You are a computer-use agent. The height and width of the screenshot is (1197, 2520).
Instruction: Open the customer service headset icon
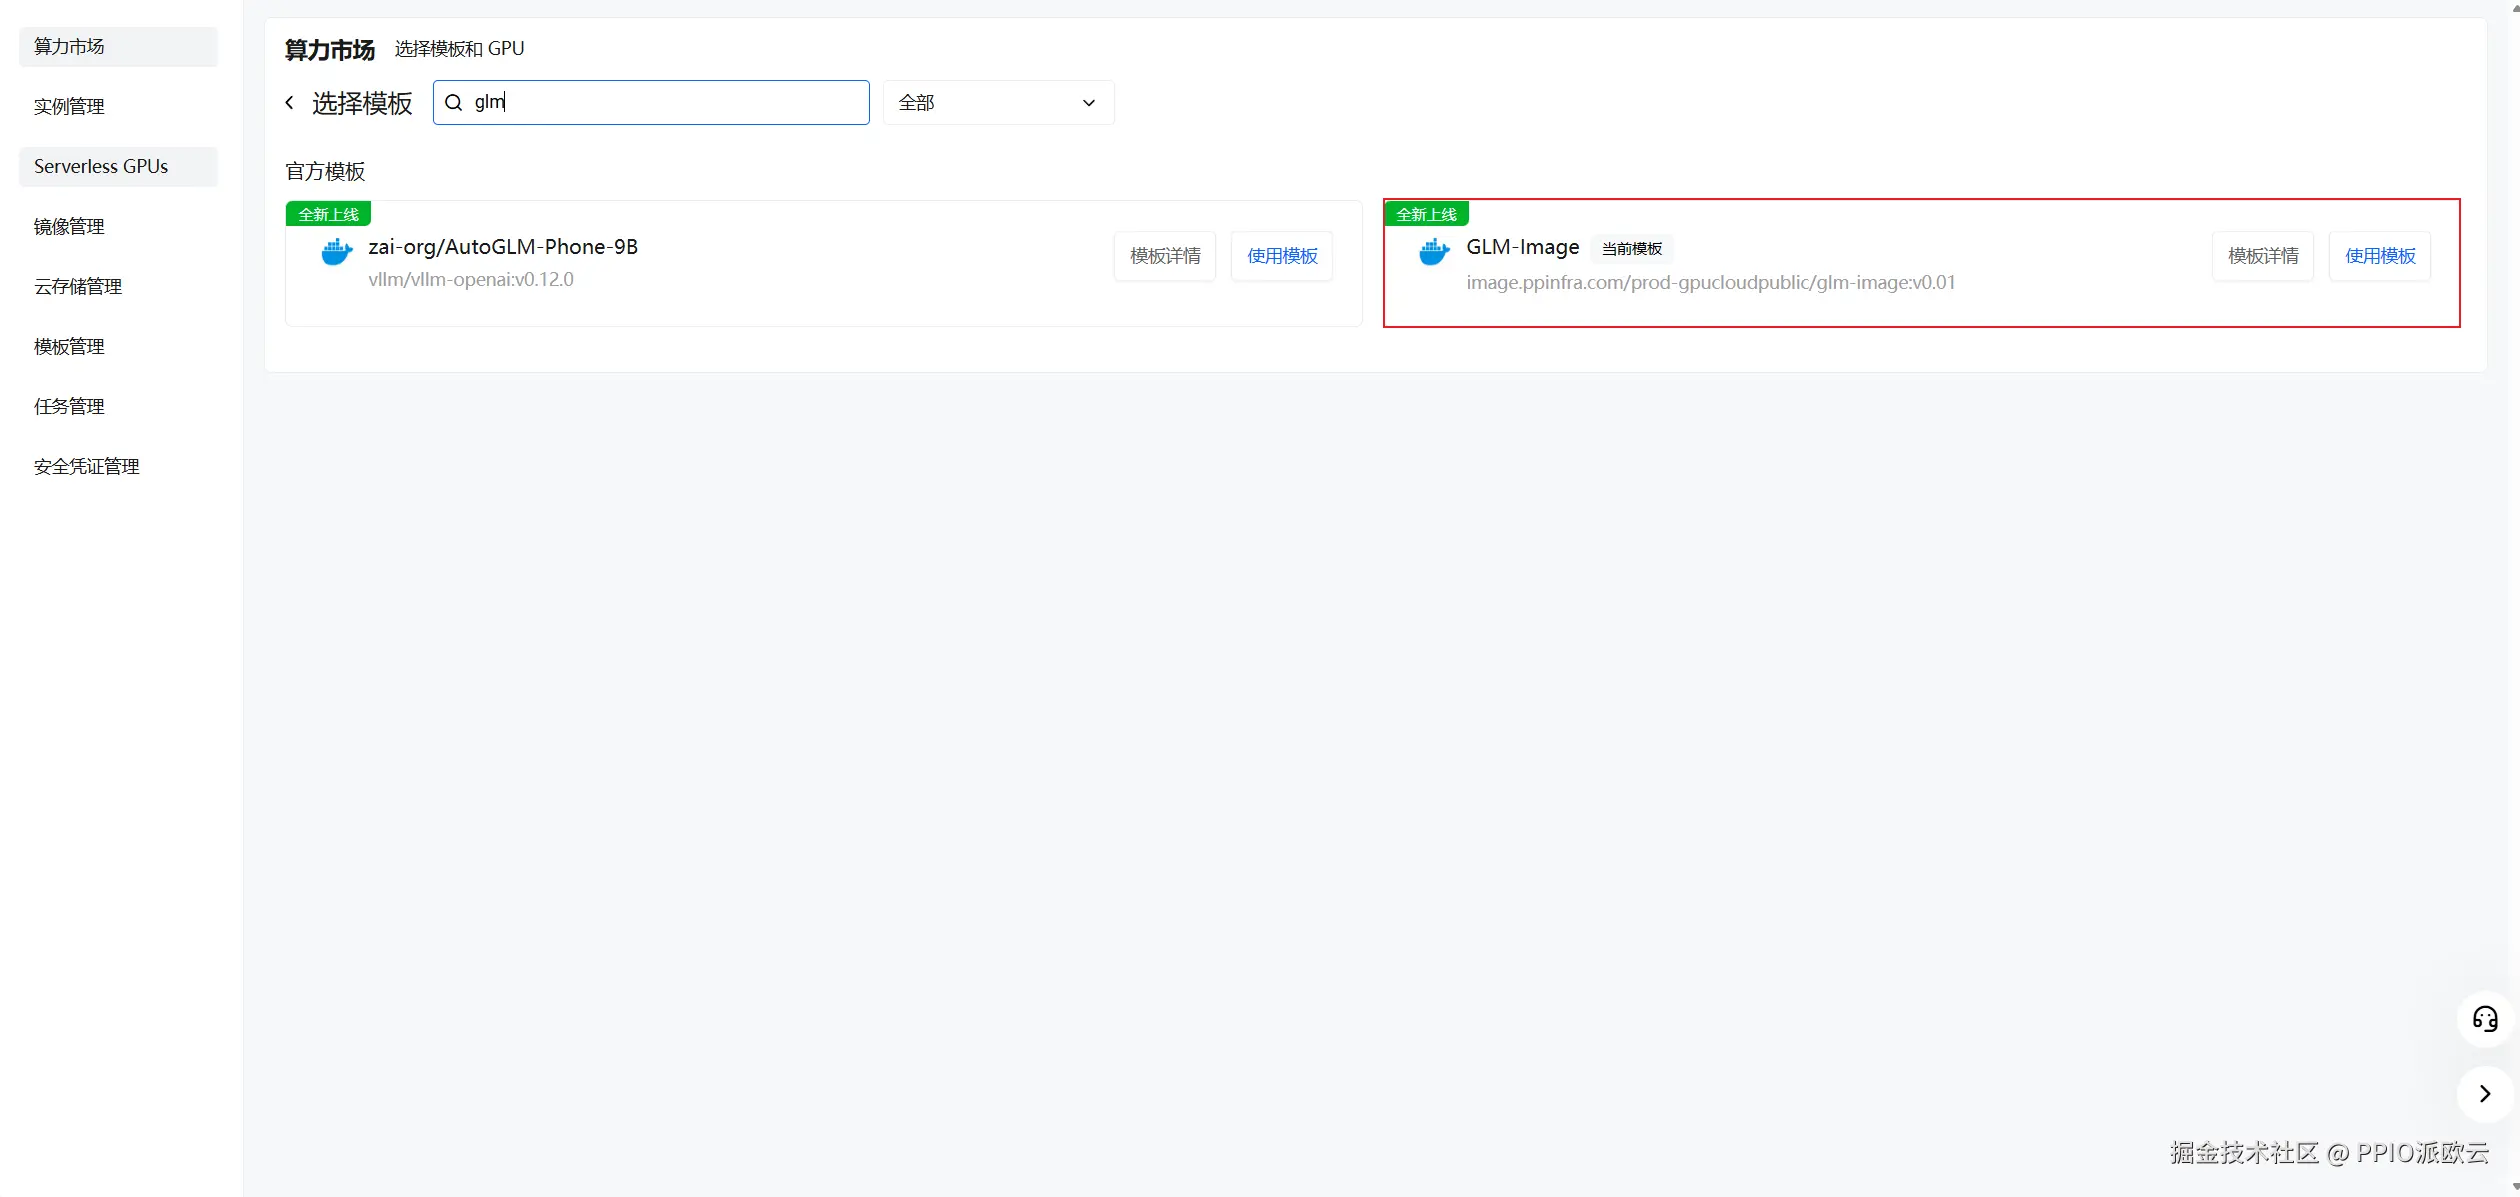2485,1019
